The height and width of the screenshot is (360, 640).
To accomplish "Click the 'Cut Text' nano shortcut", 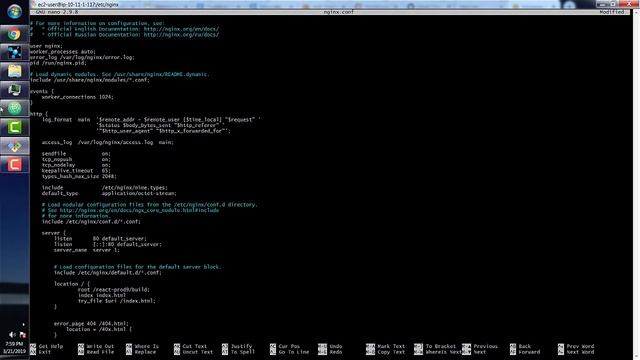I will click(x=194, y=346).
